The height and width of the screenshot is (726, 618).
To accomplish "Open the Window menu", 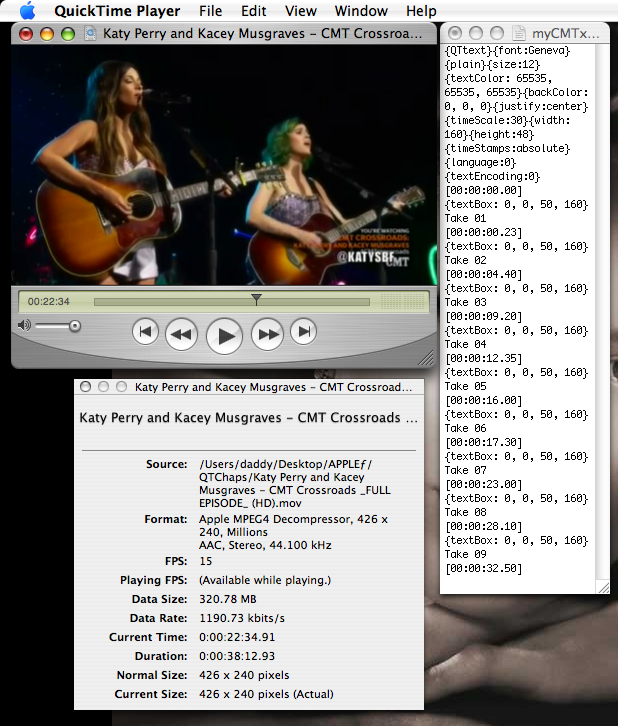I will click(361, 11).
